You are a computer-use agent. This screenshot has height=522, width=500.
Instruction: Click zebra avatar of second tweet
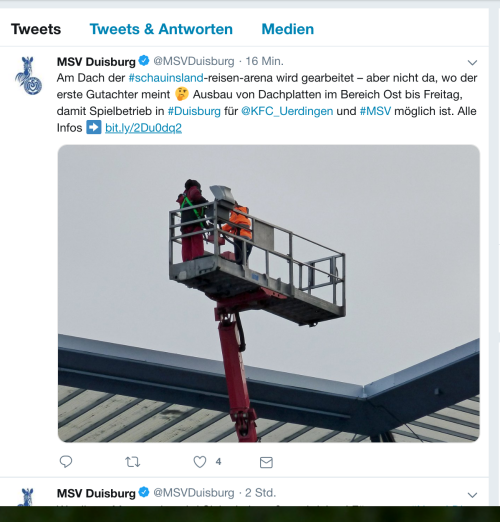pyautogui.click(x=28, y=497)
